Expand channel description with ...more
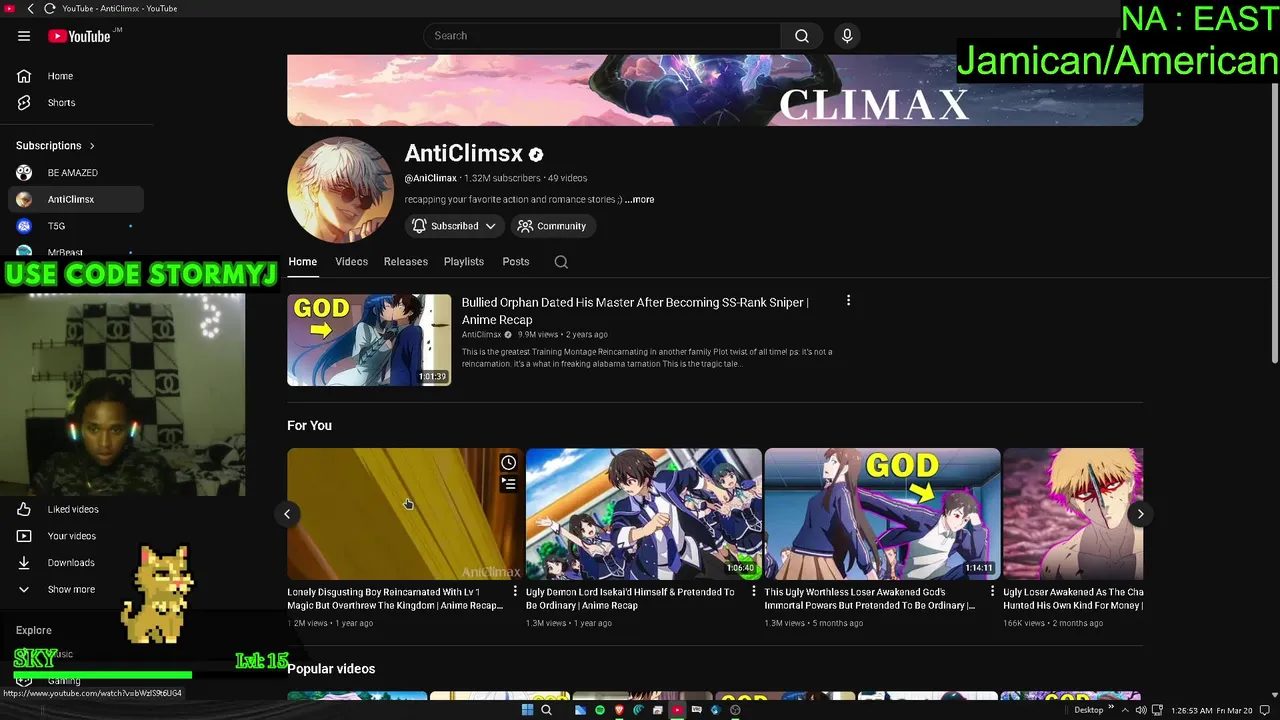The height and width of the screenshot is (720, 1280). (x=640, y=199)
